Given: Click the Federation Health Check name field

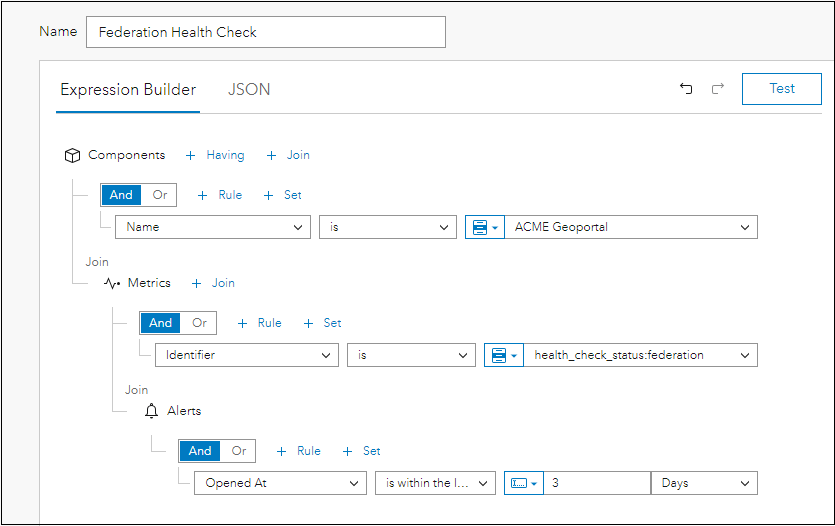Looking at the screenshot, I should 266,32.
